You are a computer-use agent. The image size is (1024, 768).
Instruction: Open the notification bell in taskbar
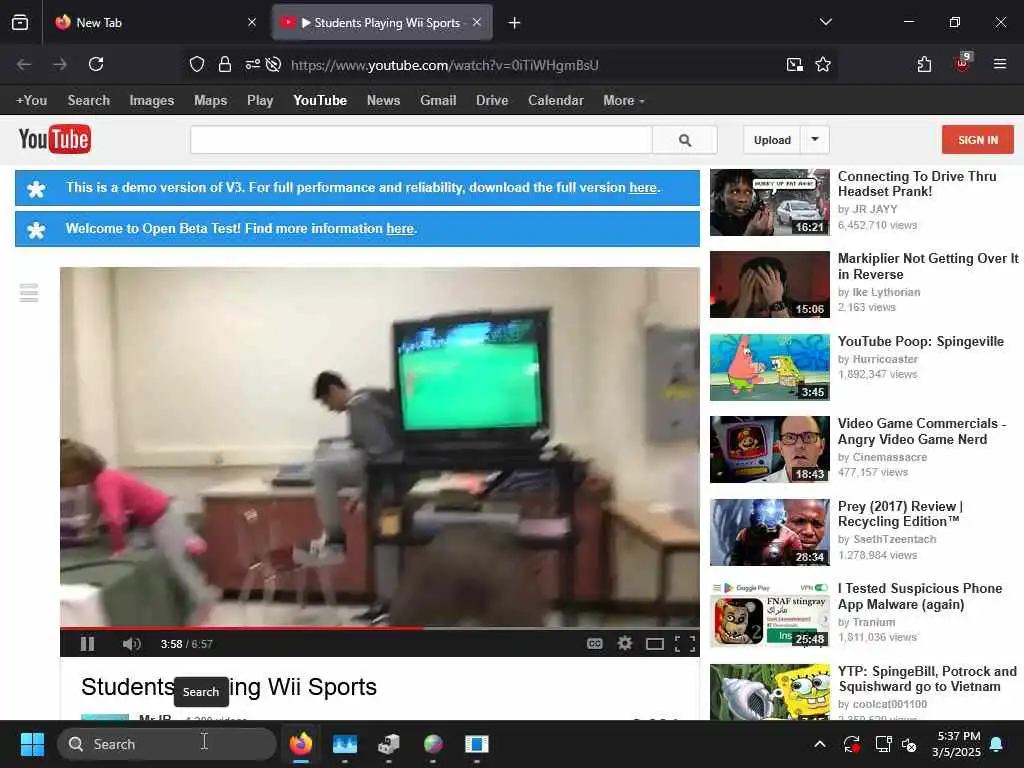tap(996, 744)
